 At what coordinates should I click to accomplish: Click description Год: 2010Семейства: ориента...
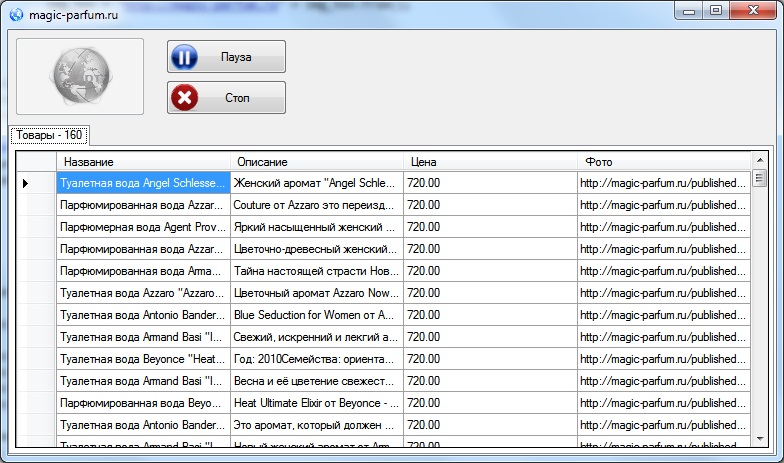316,359
